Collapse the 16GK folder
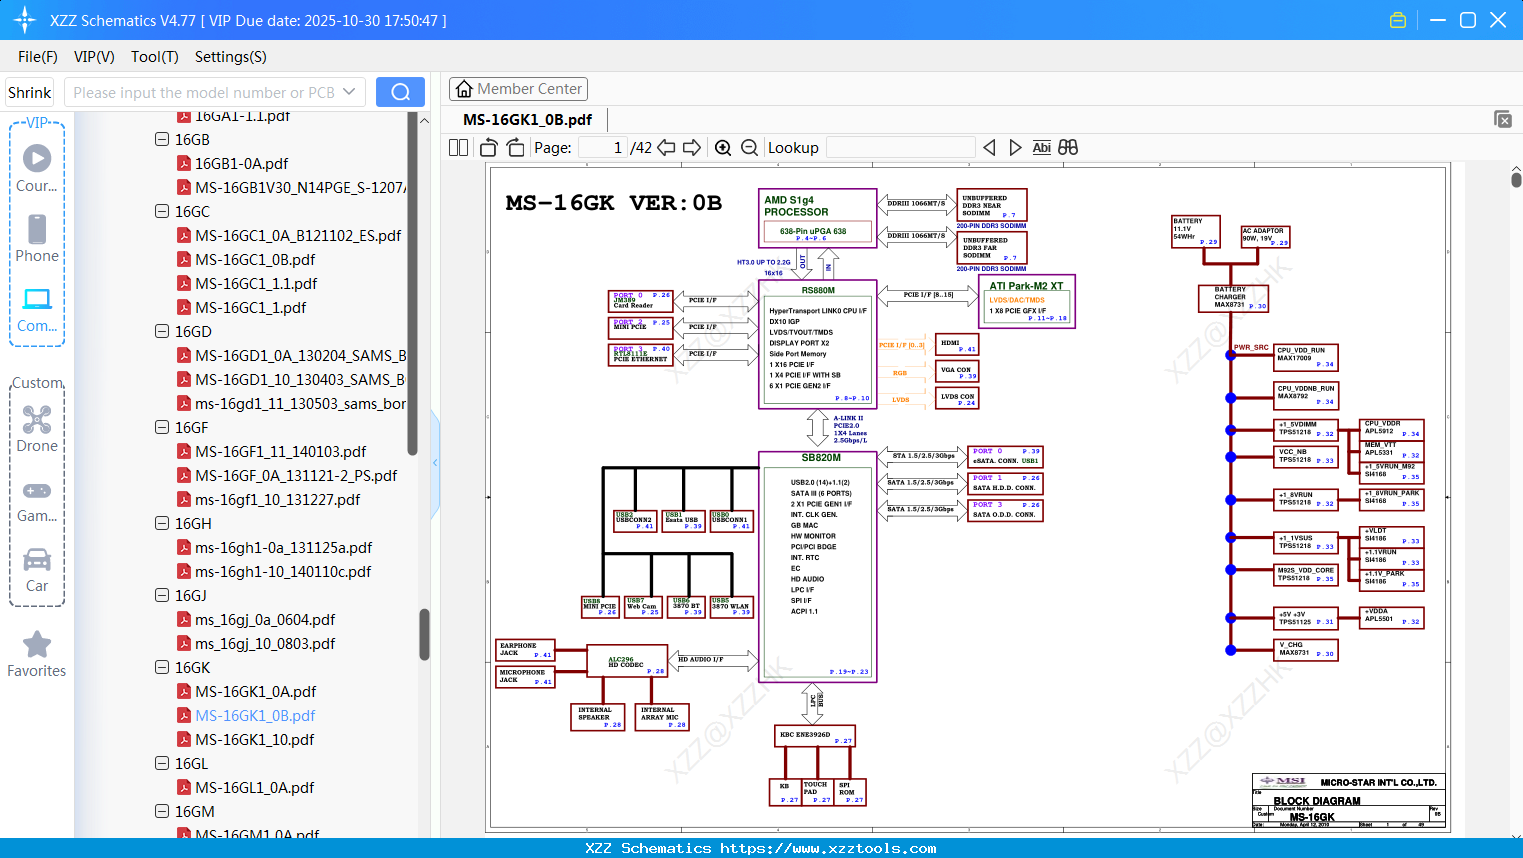The image size is (1523, 858). pos(162,668)
